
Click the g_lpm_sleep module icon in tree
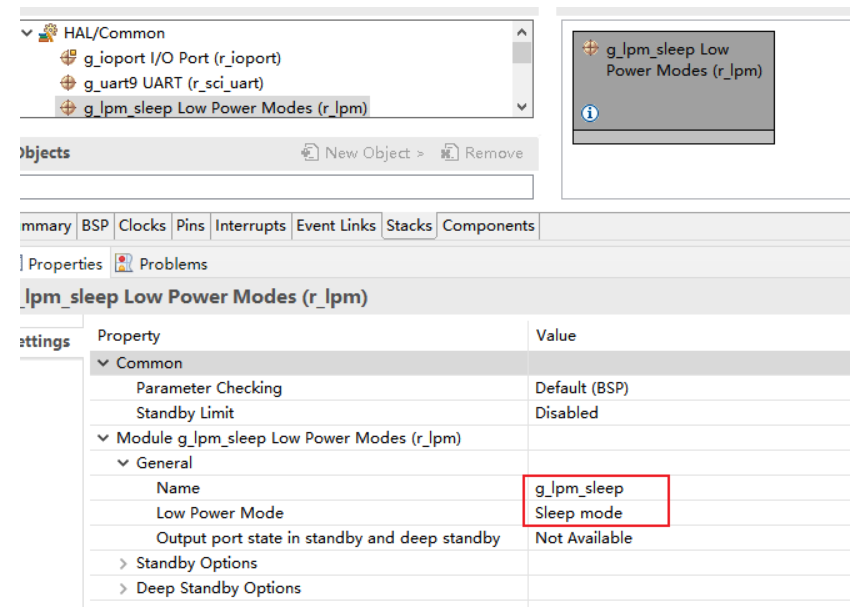(68, 107)
